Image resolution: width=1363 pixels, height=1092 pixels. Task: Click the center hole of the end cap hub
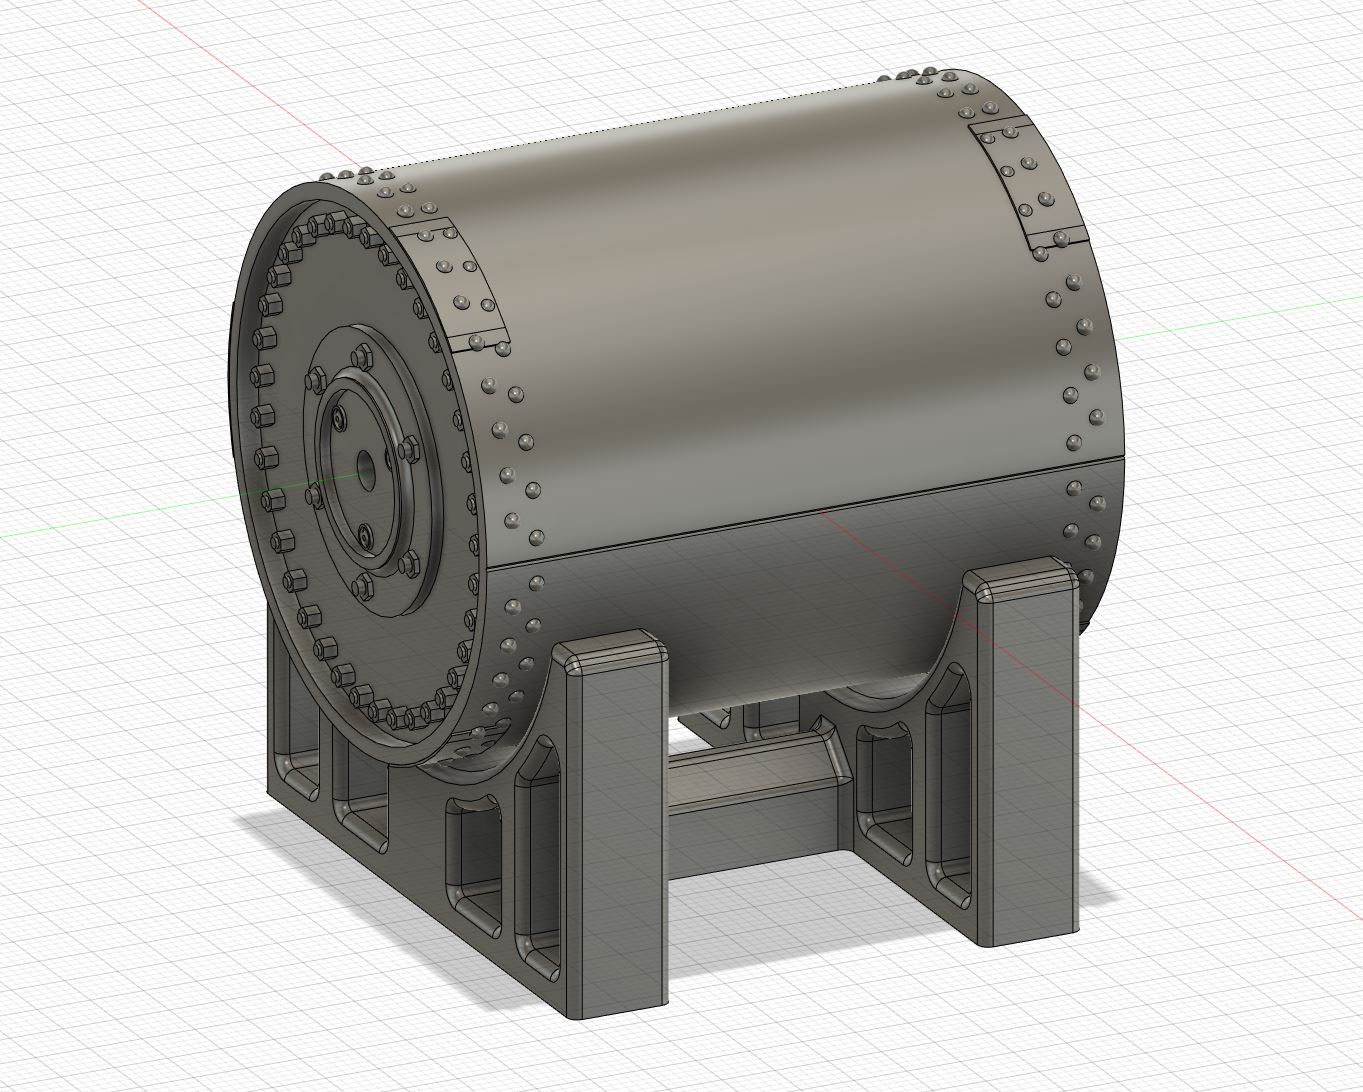[x=366, y=463]
